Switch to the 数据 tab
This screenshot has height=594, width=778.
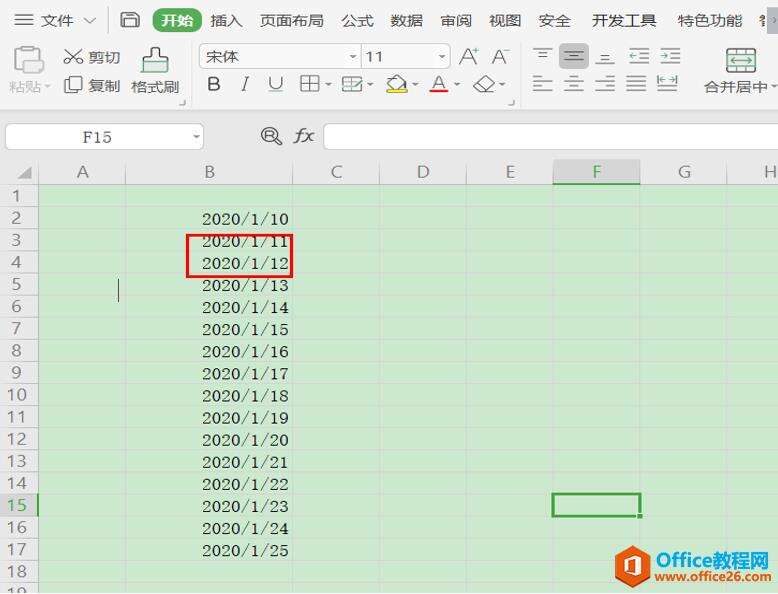406,20
